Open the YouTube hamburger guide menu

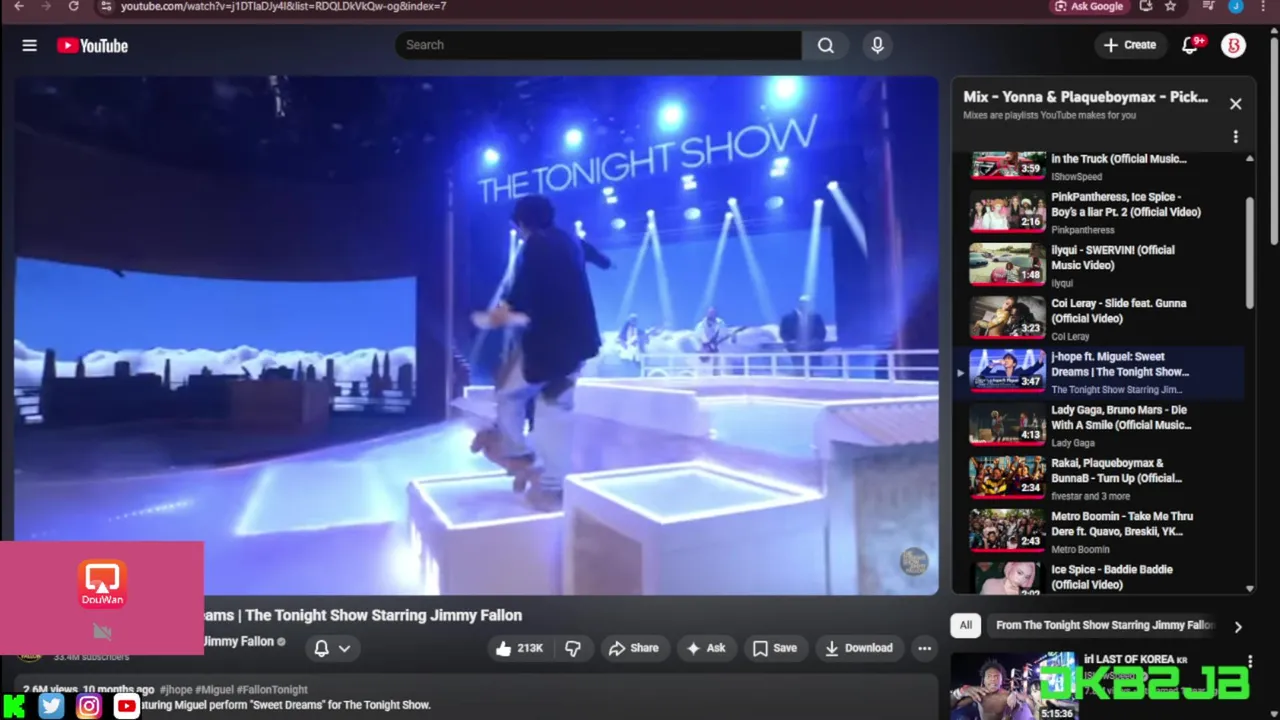(29, 45)
